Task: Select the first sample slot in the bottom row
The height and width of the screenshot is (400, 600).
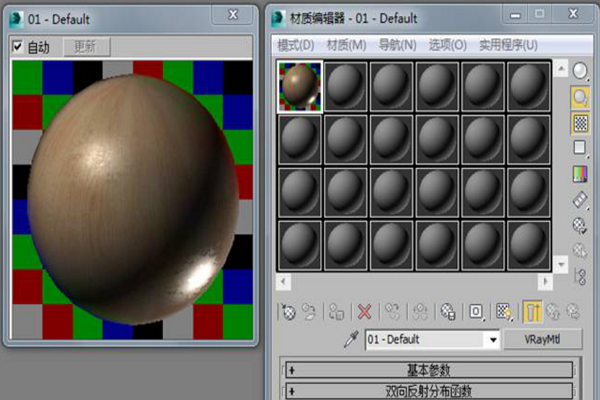Action: [x=300, y=245]
